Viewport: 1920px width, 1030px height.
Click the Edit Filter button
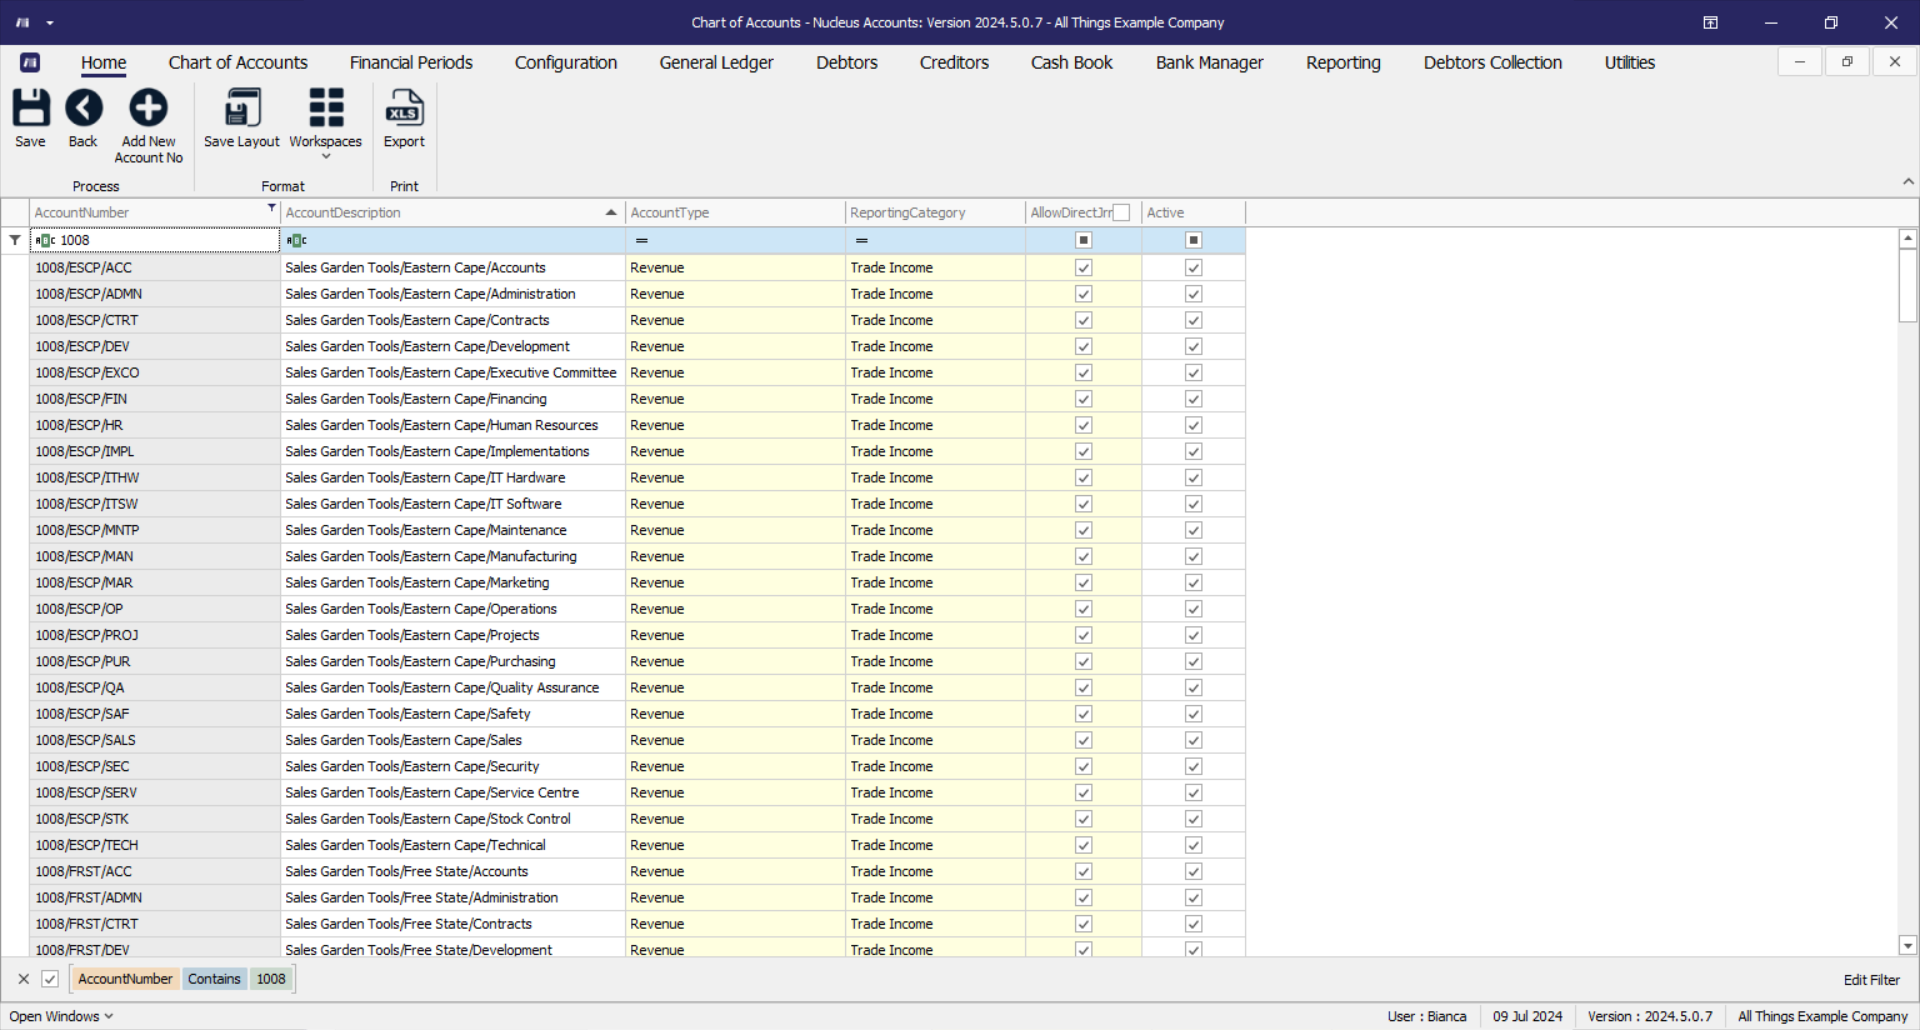click(x=1871, y=980)
